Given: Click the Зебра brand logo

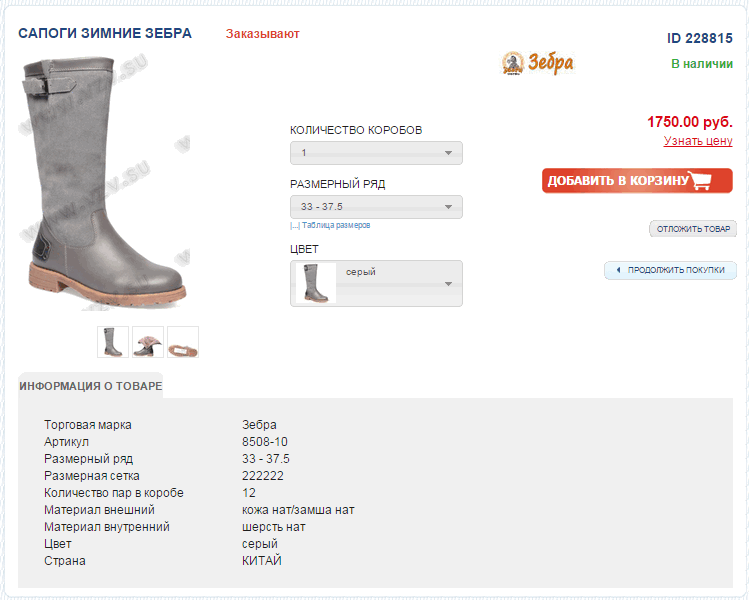Looking at the screenshot, I should coord(538,63).
